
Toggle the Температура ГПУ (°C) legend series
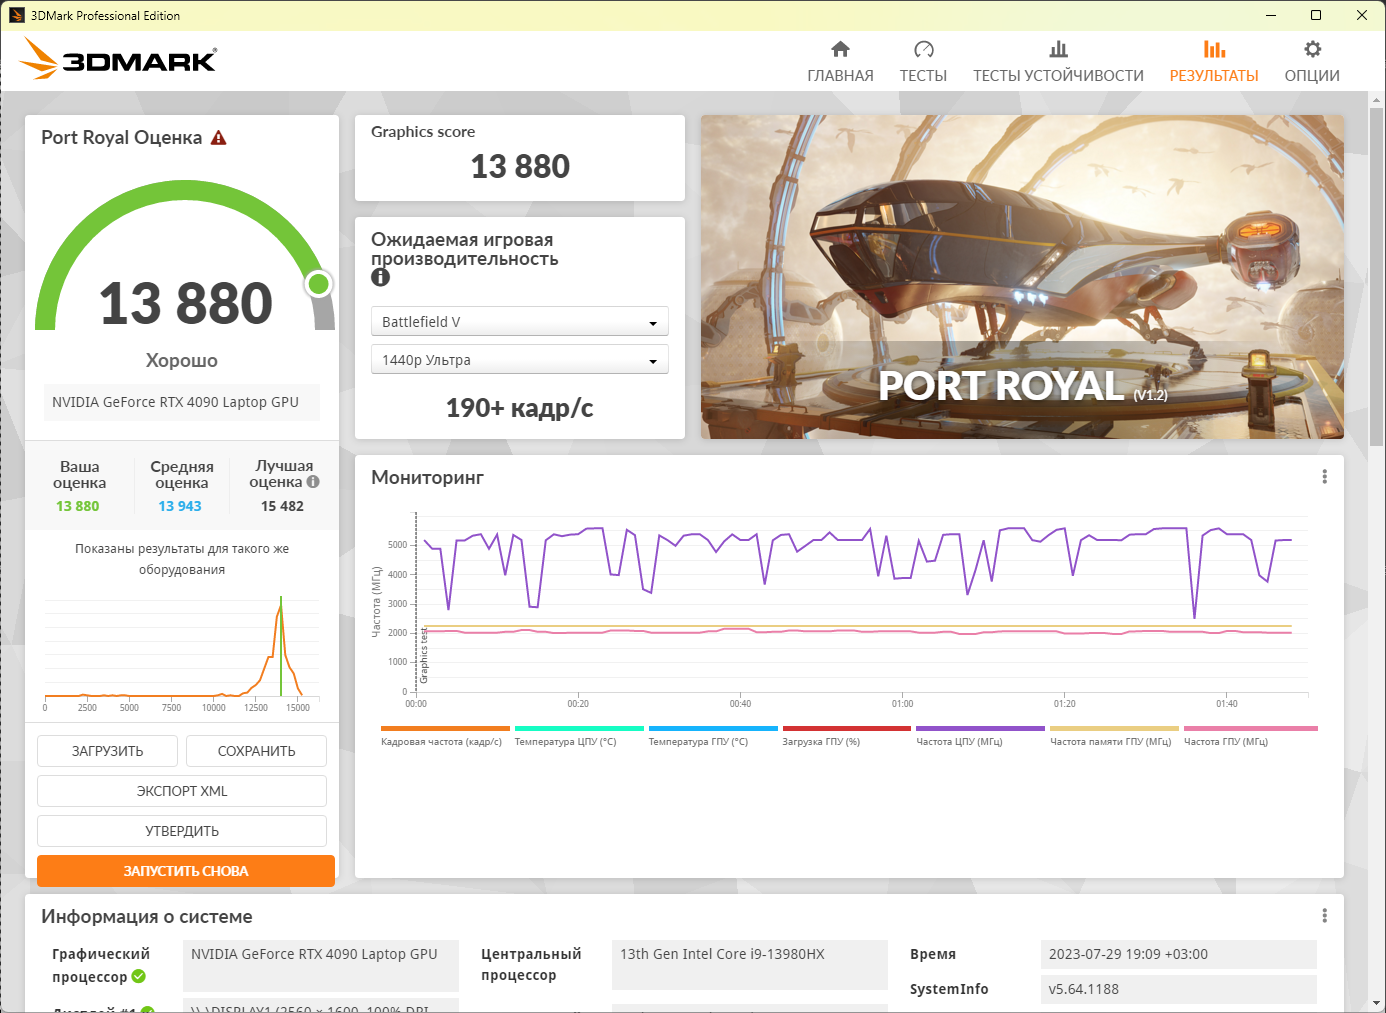pyautogui.click(x=713, y=737)
